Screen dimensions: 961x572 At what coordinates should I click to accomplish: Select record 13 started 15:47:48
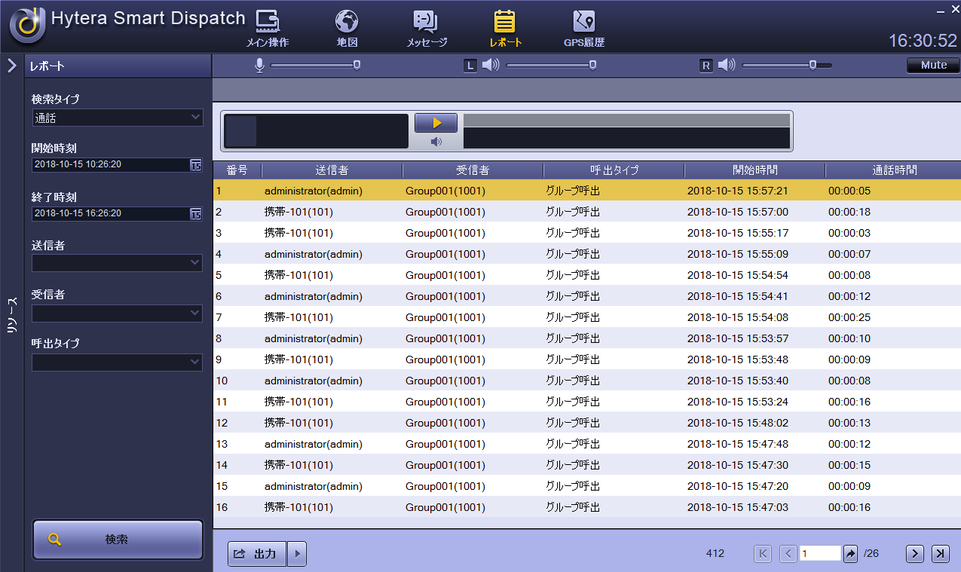(x=587, y=444)
